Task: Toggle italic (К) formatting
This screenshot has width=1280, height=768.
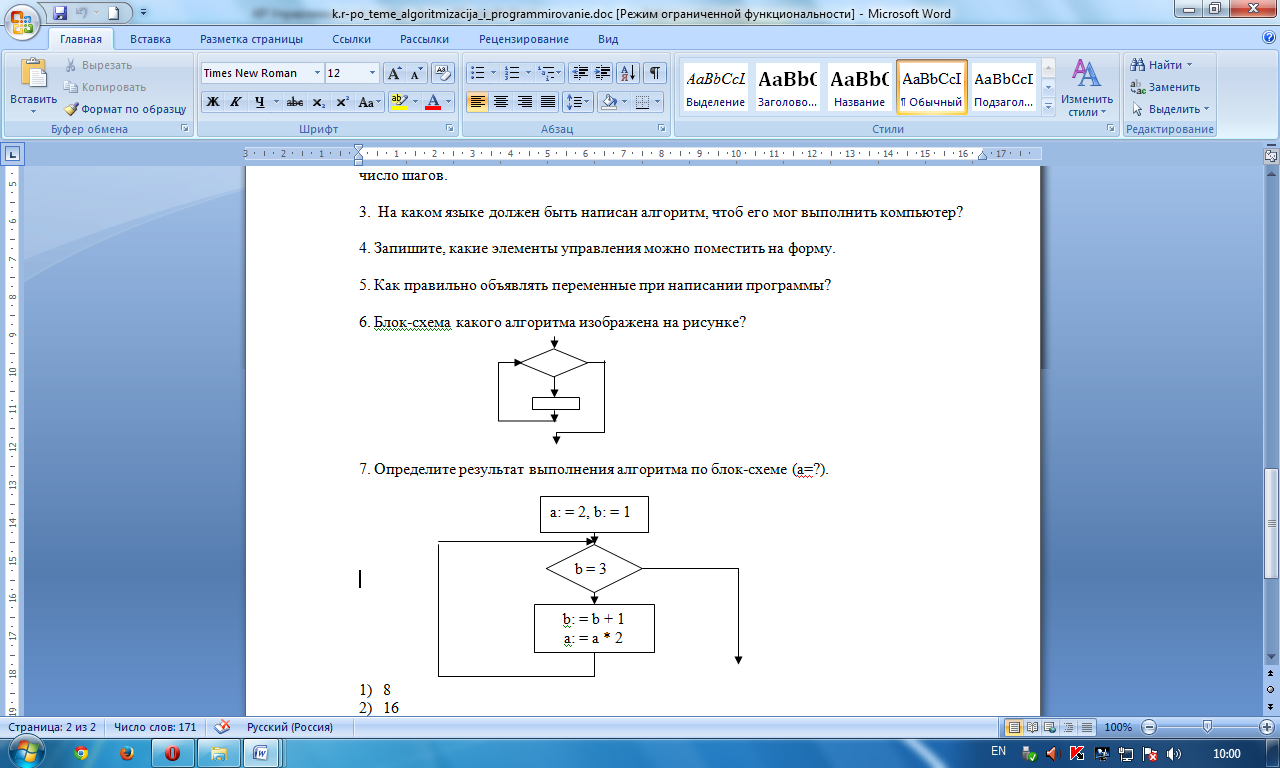Action: [236, 102]
